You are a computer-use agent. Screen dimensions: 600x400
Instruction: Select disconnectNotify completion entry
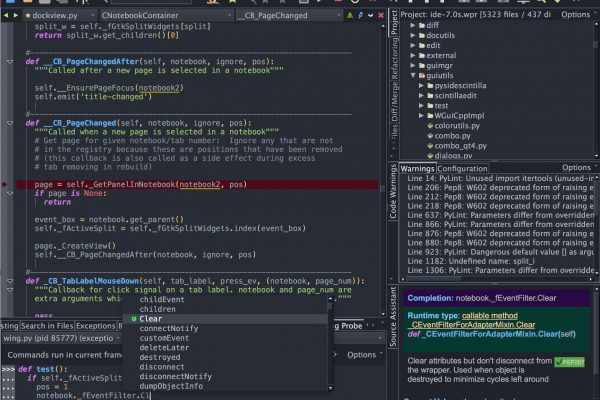click(175, 377)
